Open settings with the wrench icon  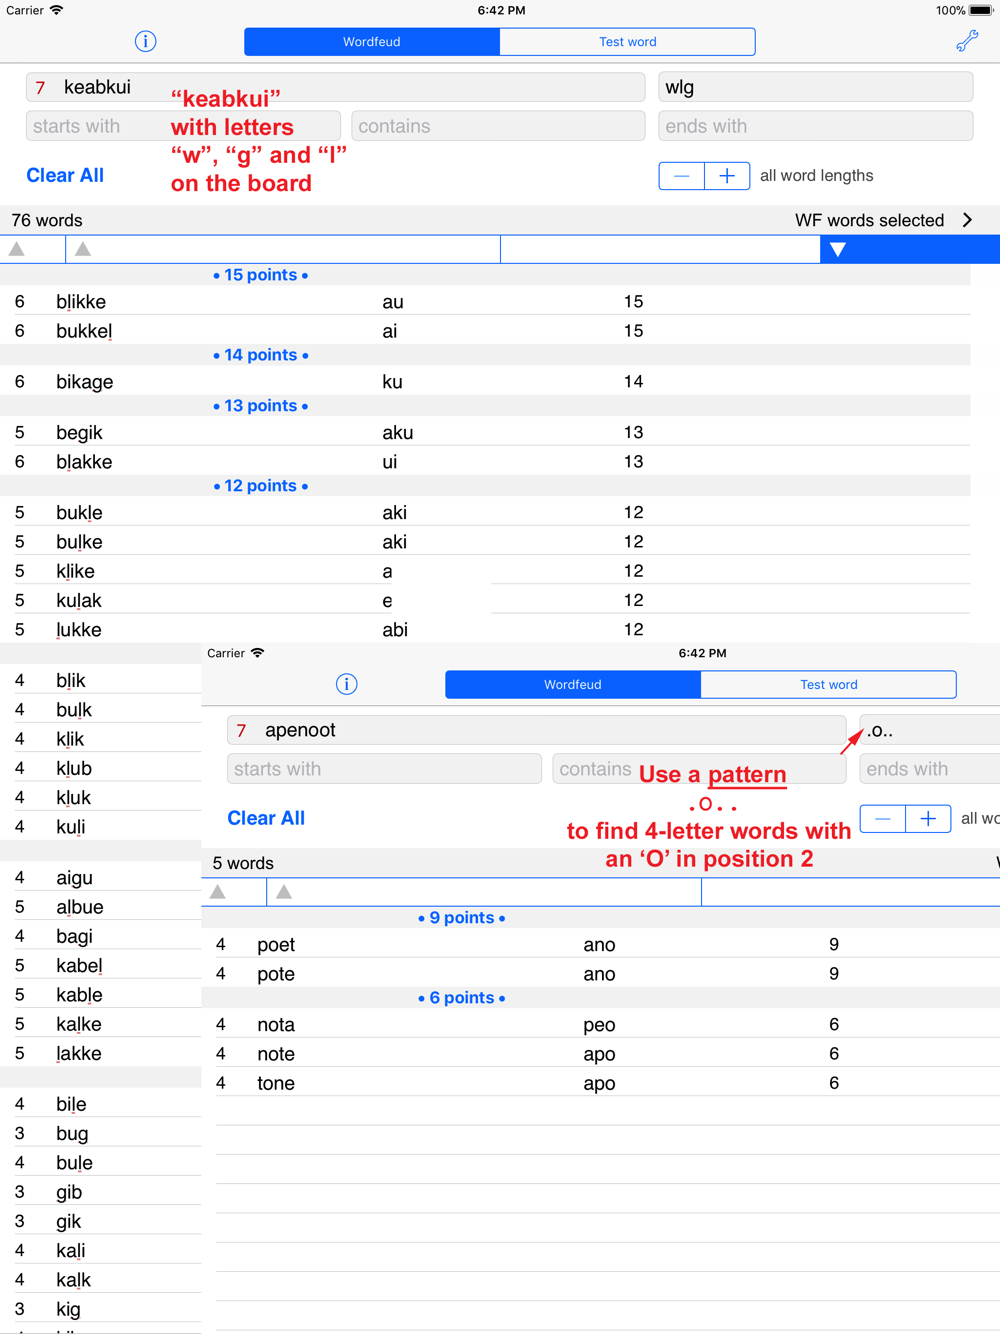(967, 41)
